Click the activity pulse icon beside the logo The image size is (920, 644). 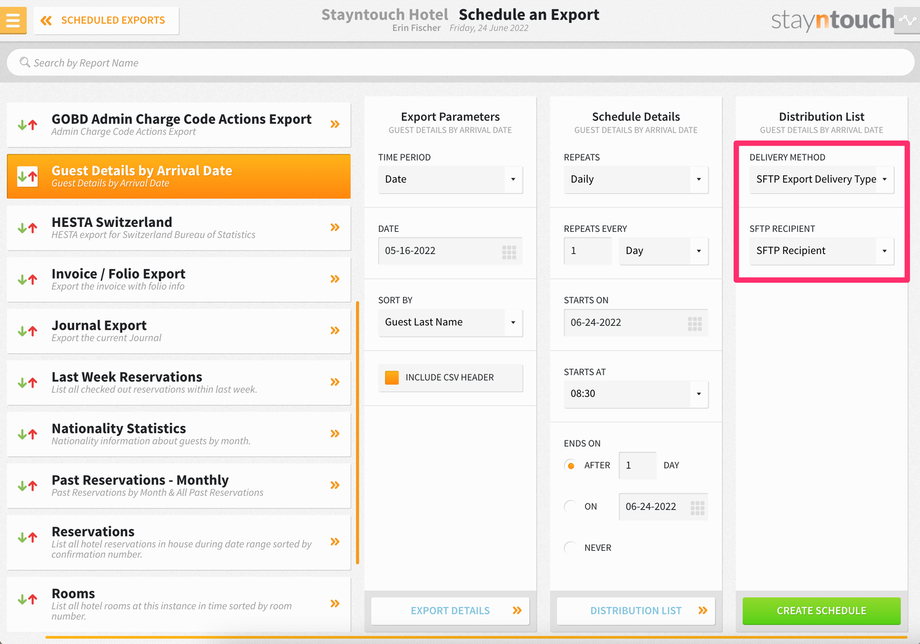click(x=907, y=21)
